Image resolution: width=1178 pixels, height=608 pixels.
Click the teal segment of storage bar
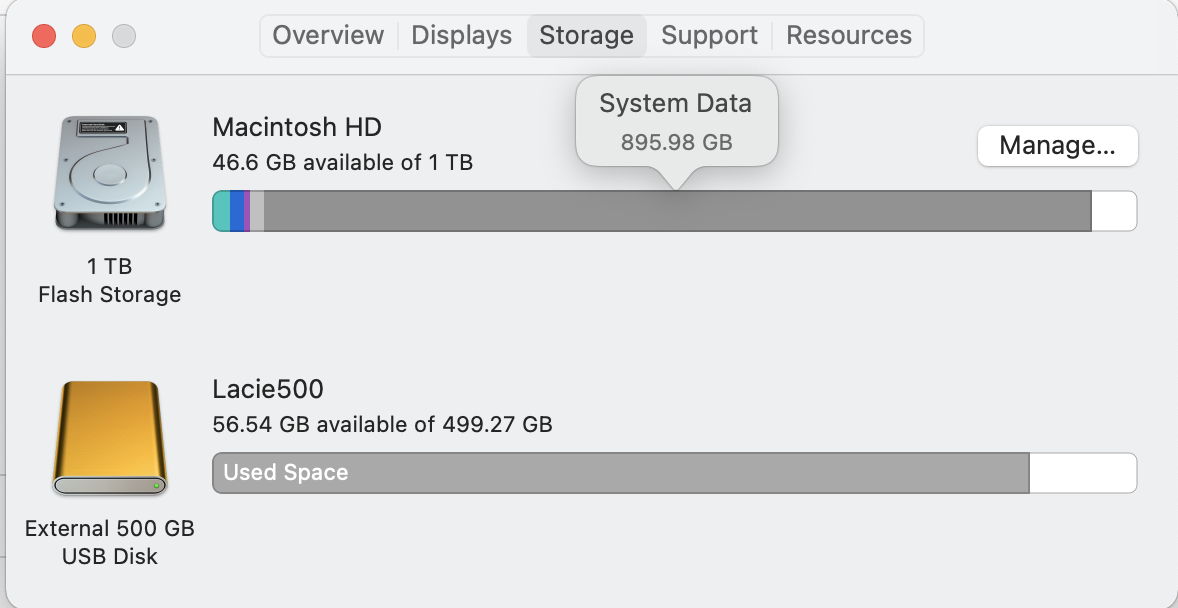point(222,212)
